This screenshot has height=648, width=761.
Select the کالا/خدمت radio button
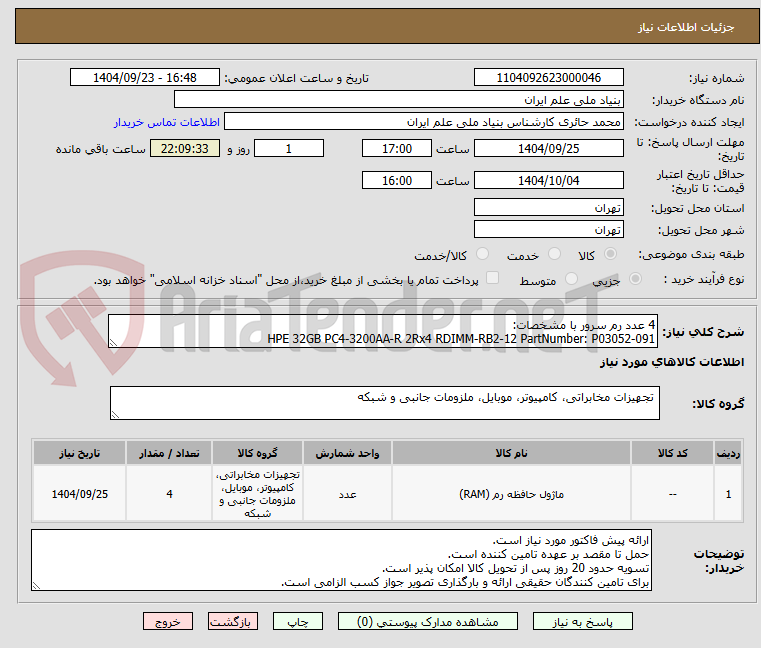482,254
